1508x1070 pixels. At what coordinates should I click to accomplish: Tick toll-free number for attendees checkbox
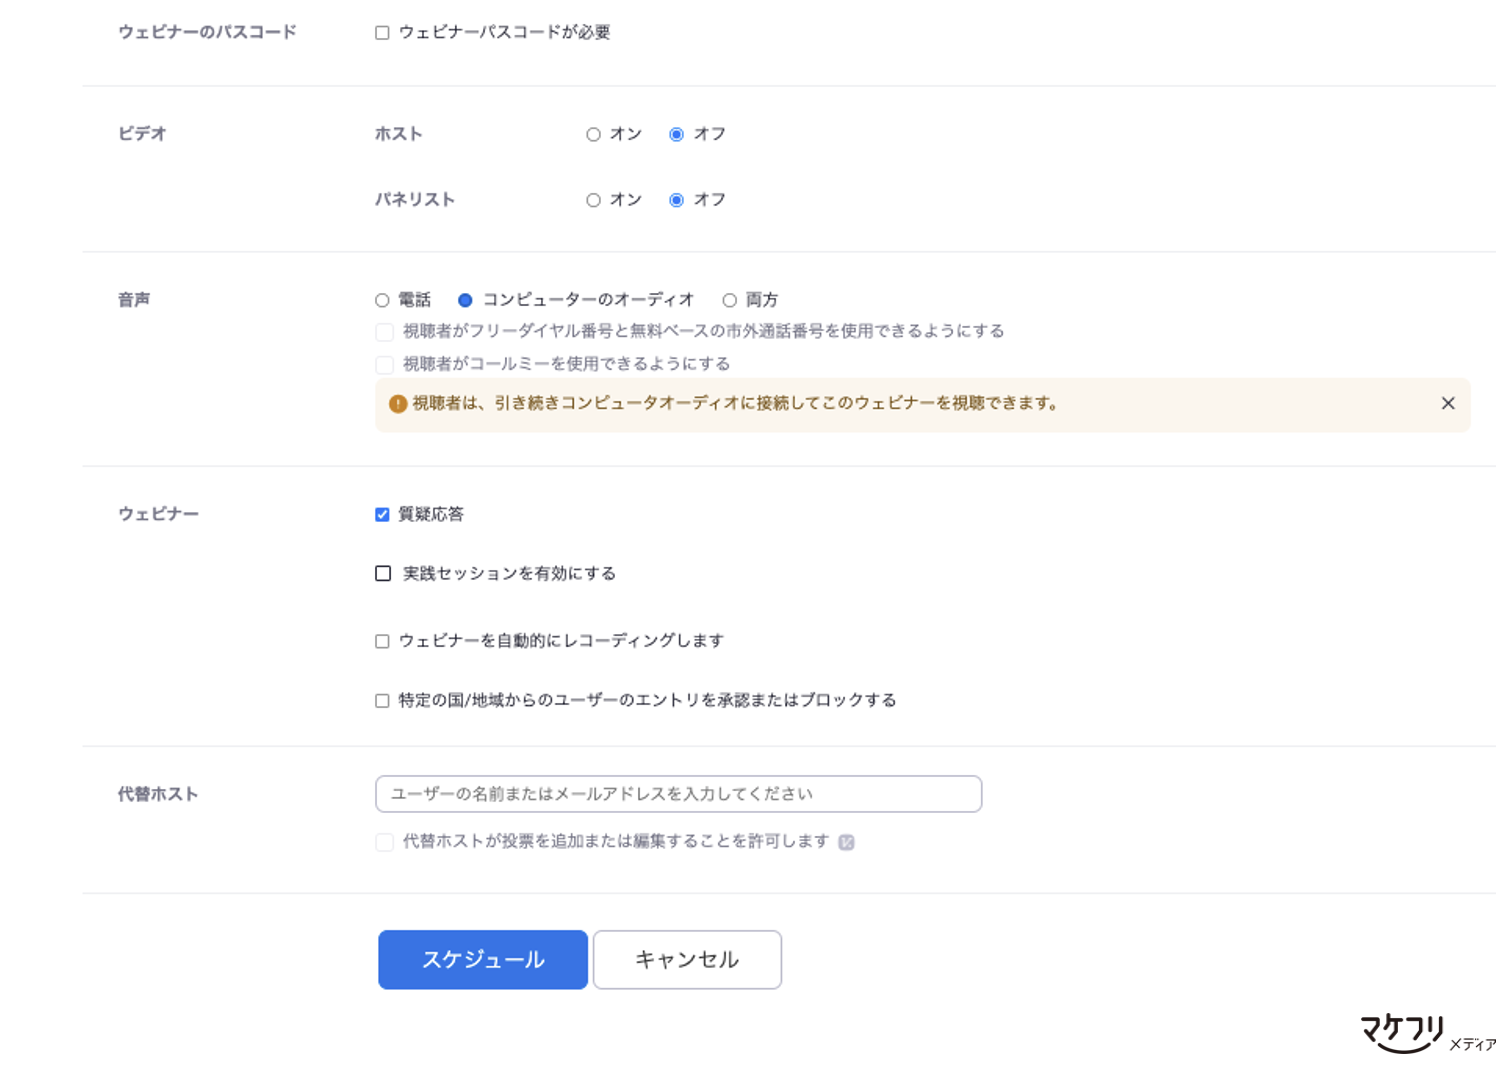[385, 332]
